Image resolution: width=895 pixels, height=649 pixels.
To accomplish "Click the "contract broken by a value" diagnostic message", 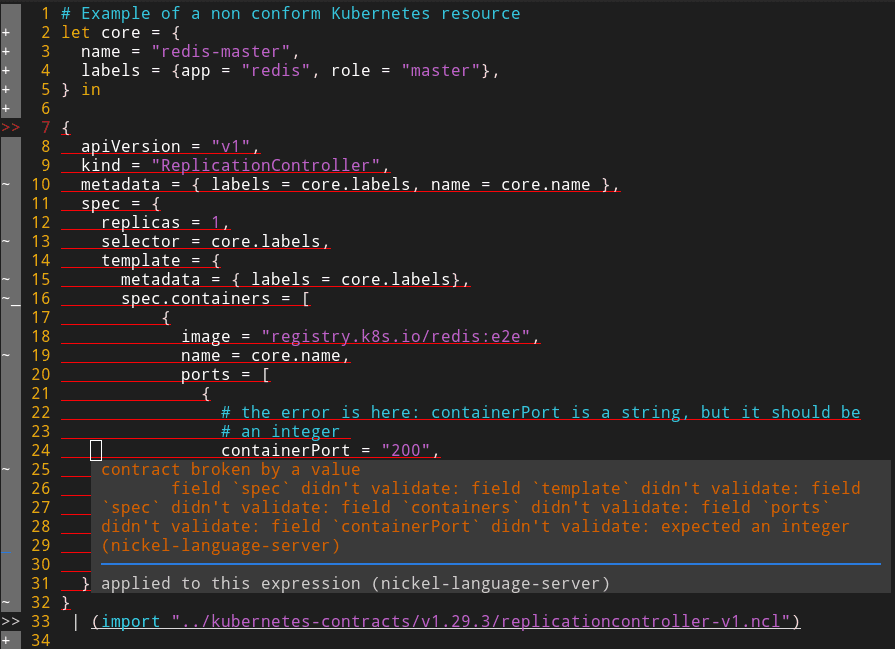I will tap(230, 469).
